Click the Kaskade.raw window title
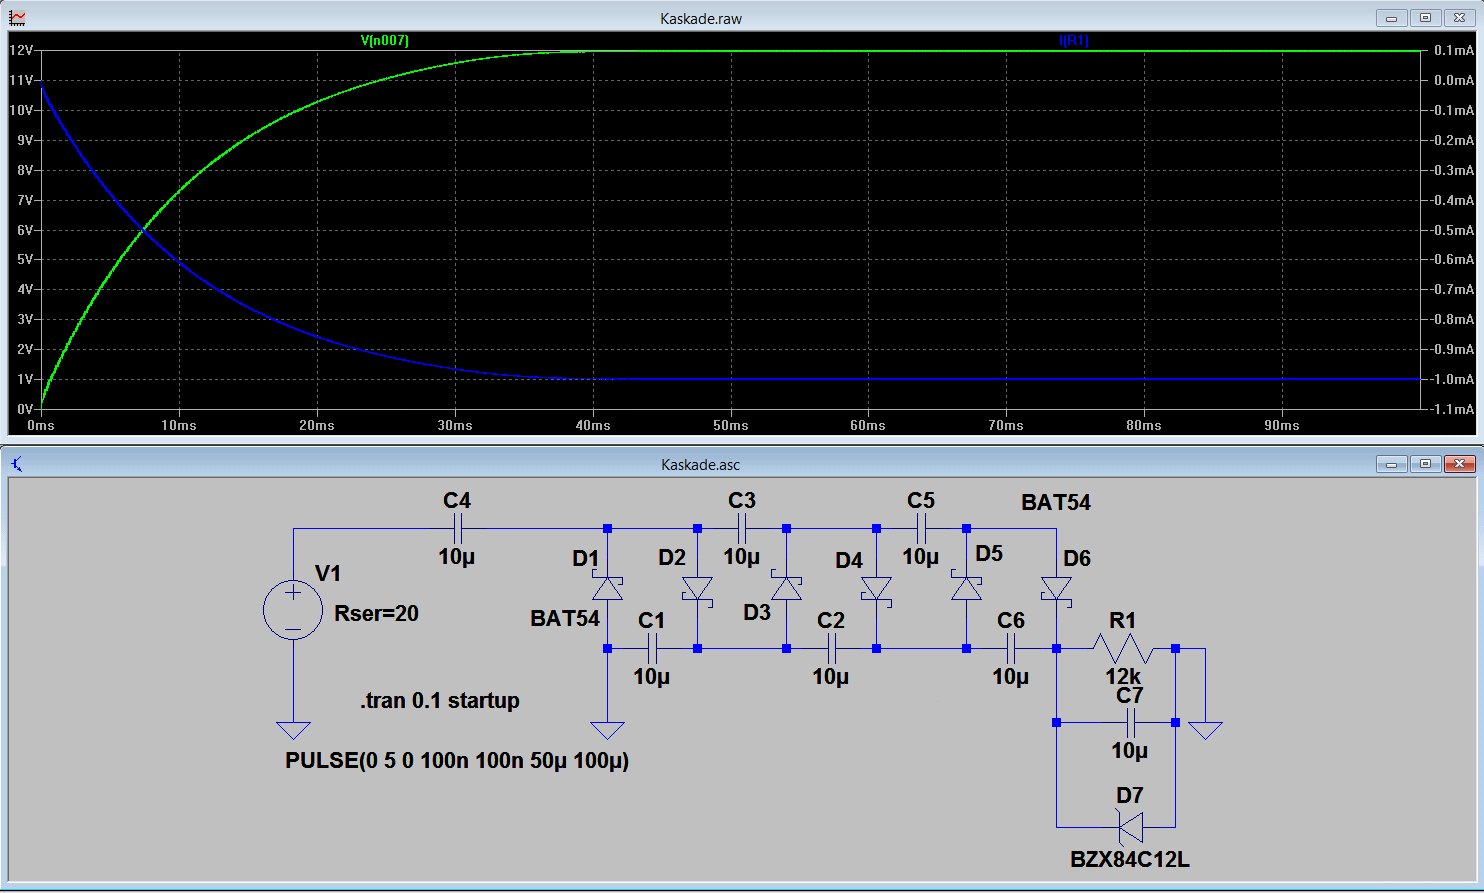Image resolution: width=1484 pixels, height=893 pixels. (x=701, y=19)
